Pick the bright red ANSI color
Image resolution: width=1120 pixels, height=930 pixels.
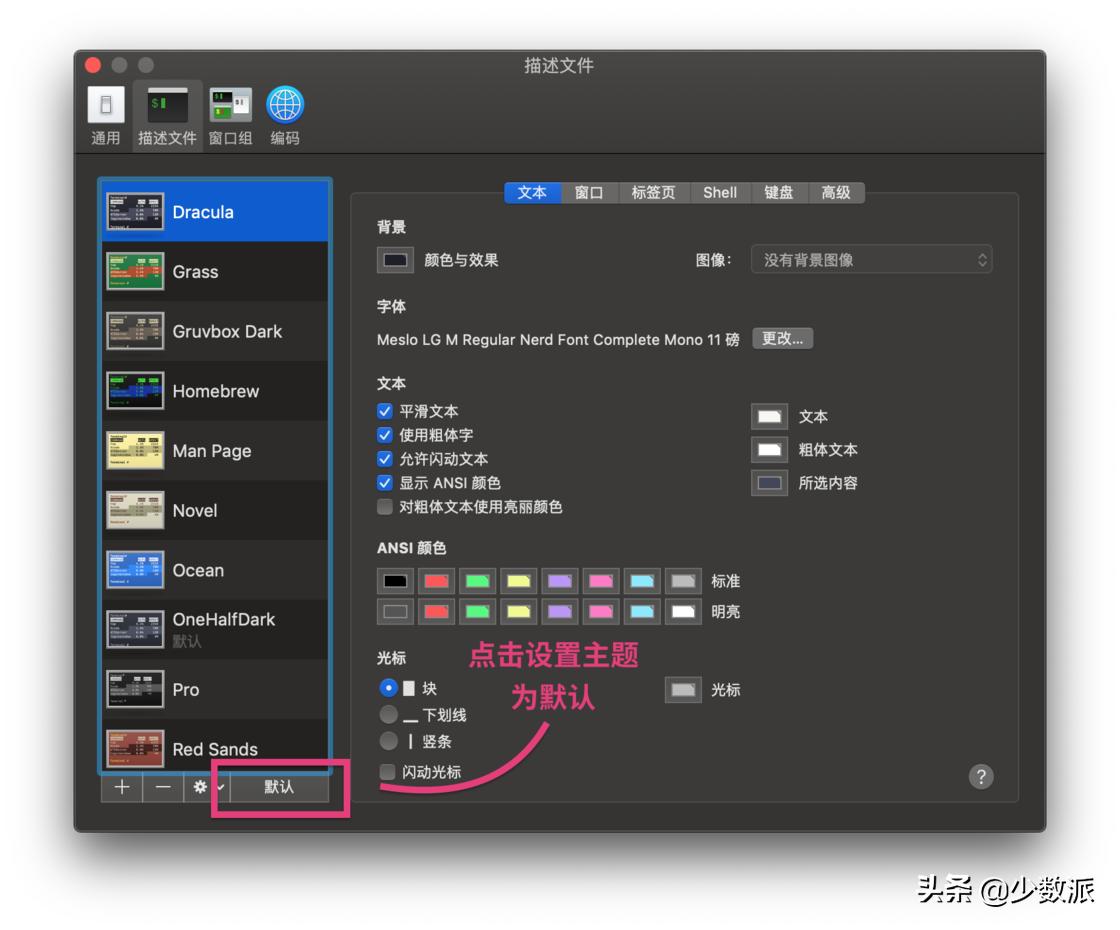click(x=436, y=611)
